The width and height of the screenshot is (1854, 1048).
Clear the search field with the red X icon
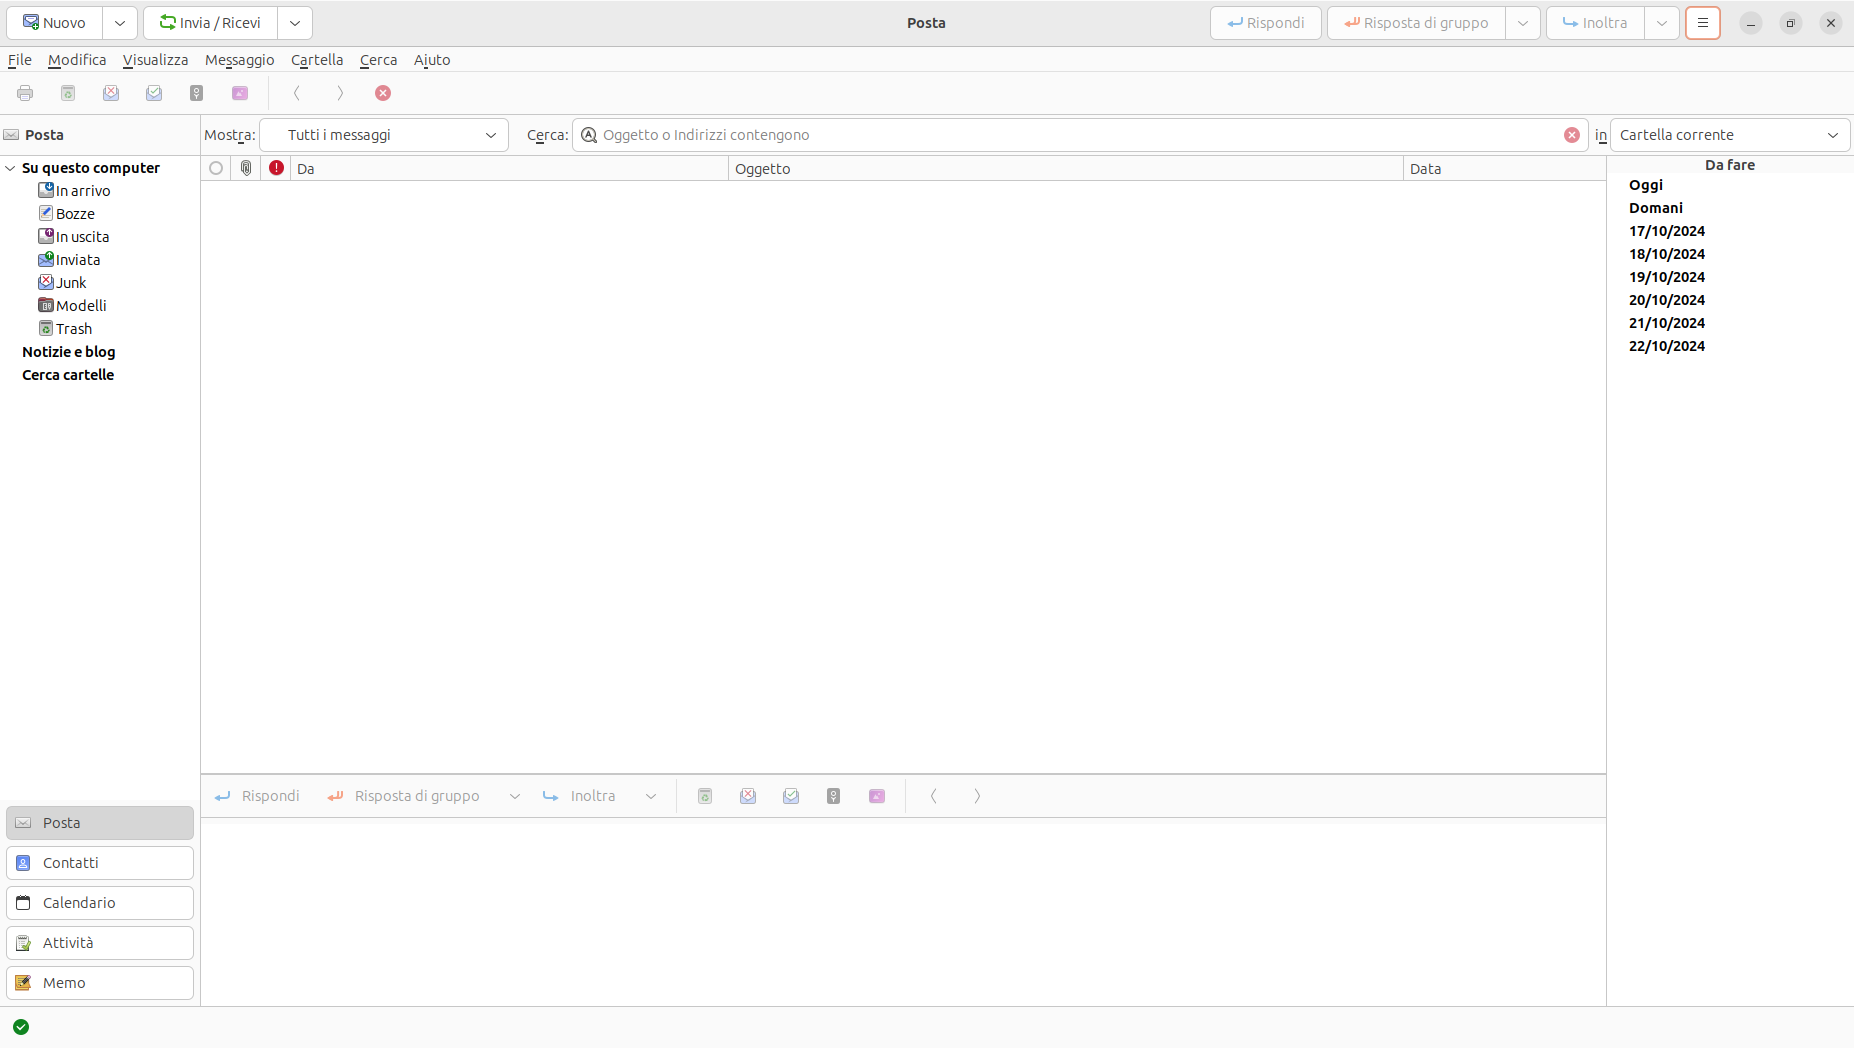pyautogui.click(x=1572, y=135)
